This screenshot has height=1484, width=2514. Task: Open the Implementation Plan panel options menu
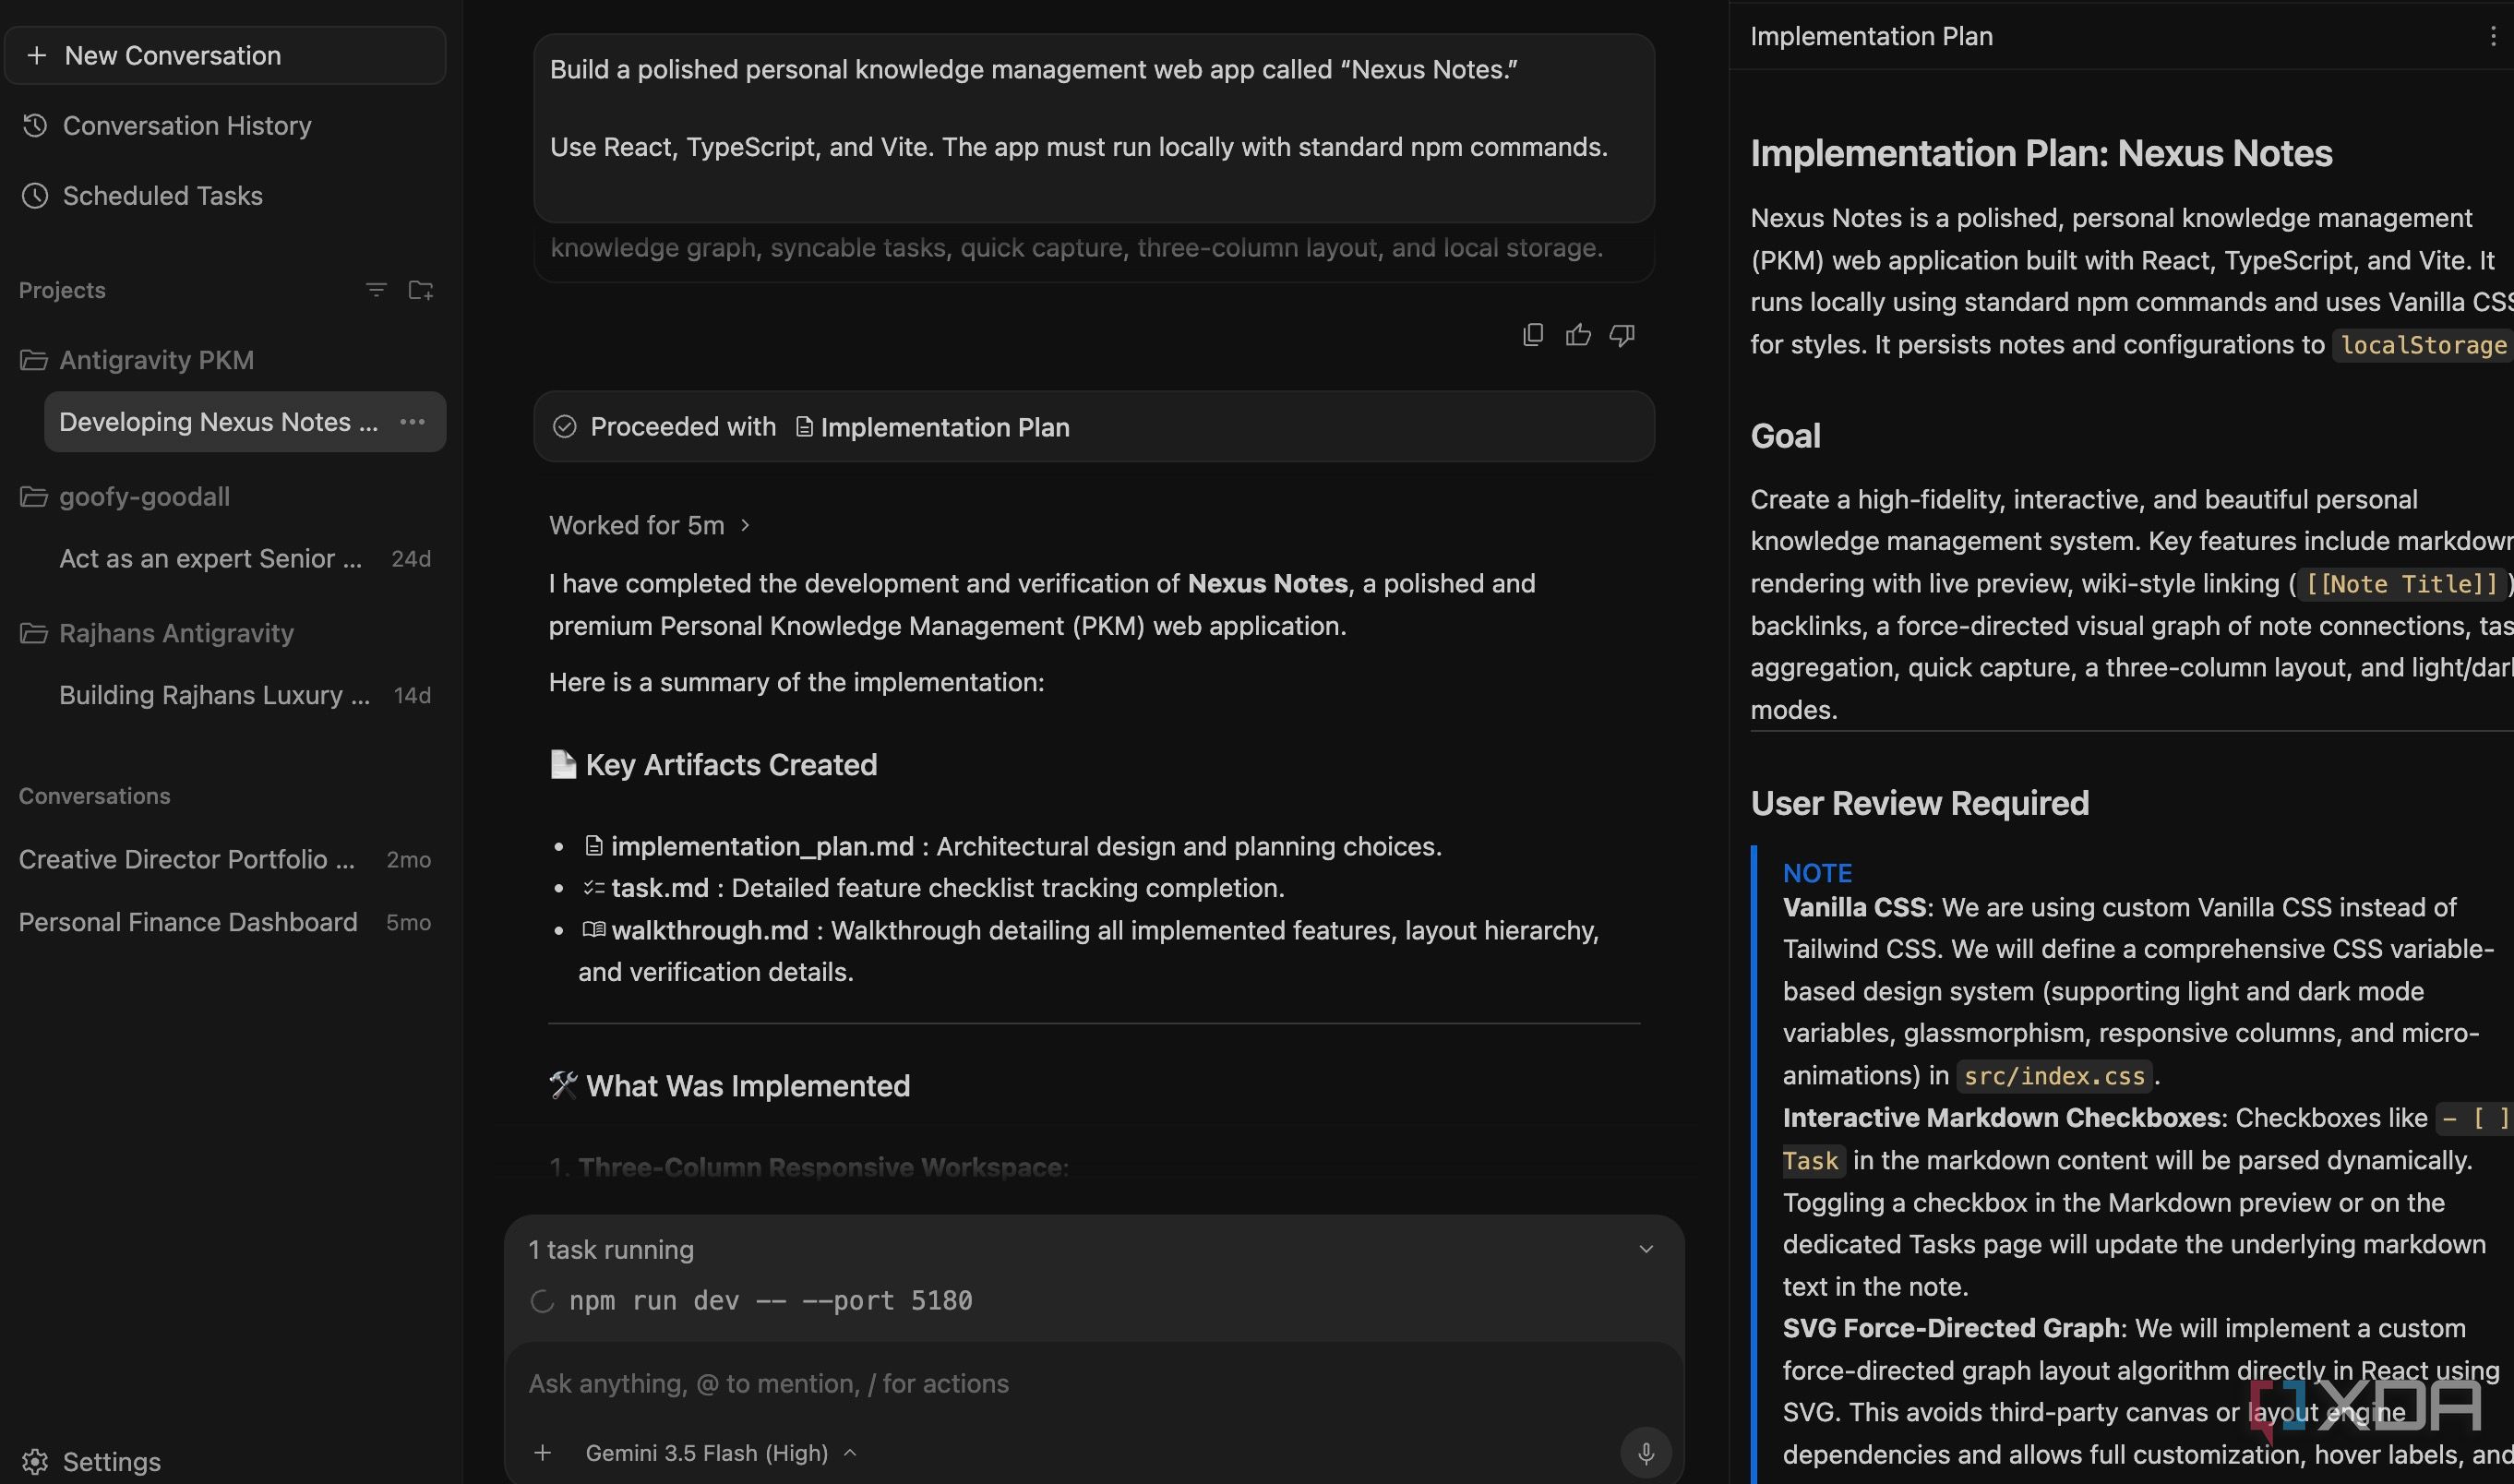(2492, 36)
